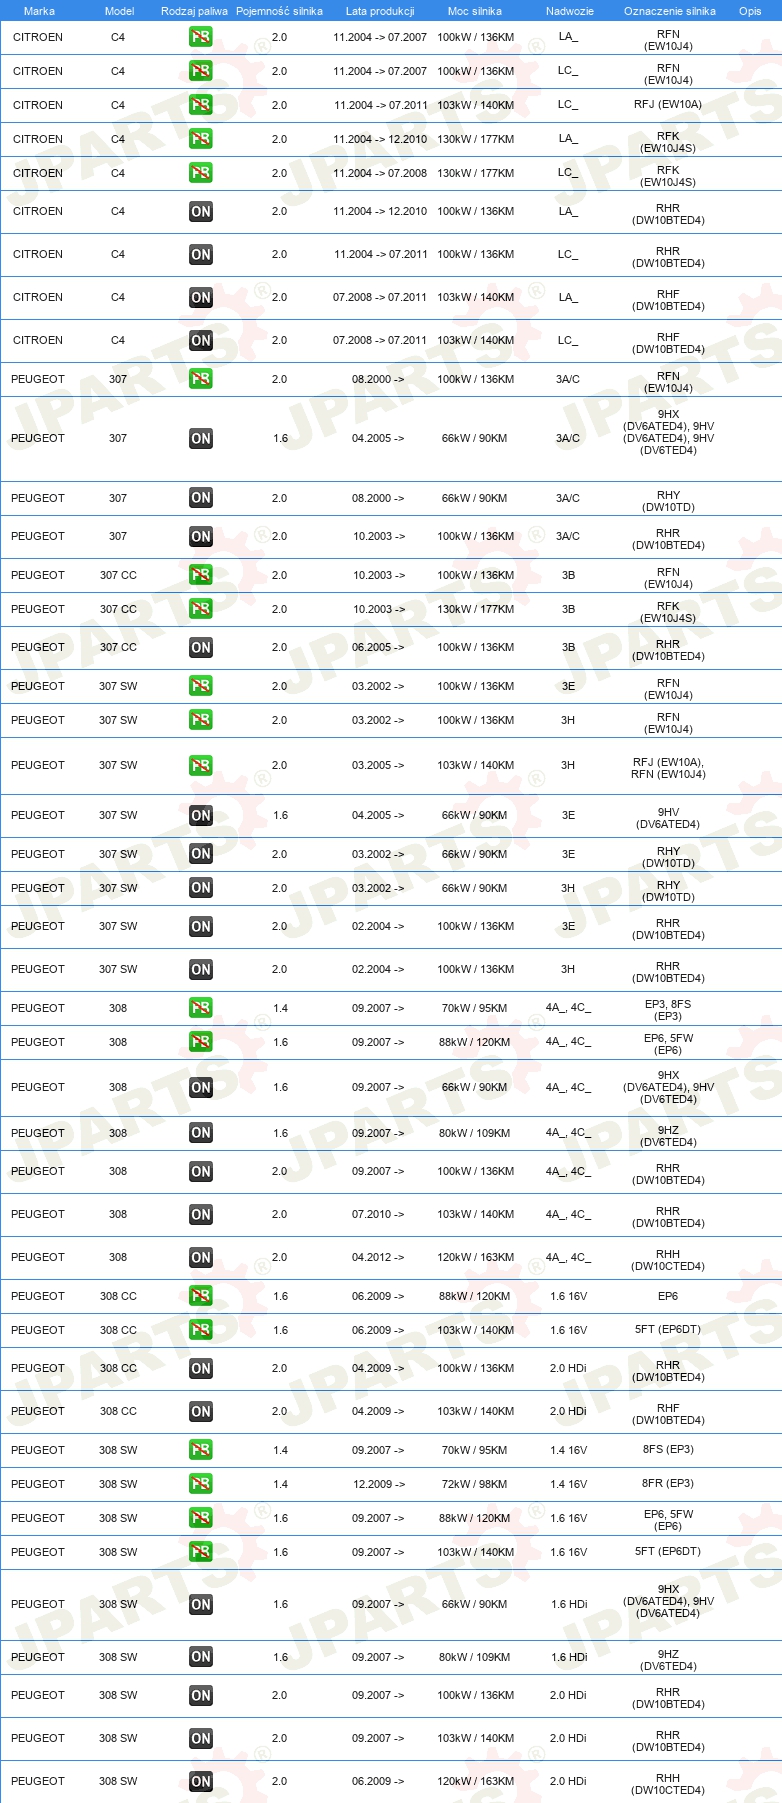Click 9HV (DV6ATED4) engine code in 307 SW row
This screenshot has width=782, height=1803.
coord(668,818)
